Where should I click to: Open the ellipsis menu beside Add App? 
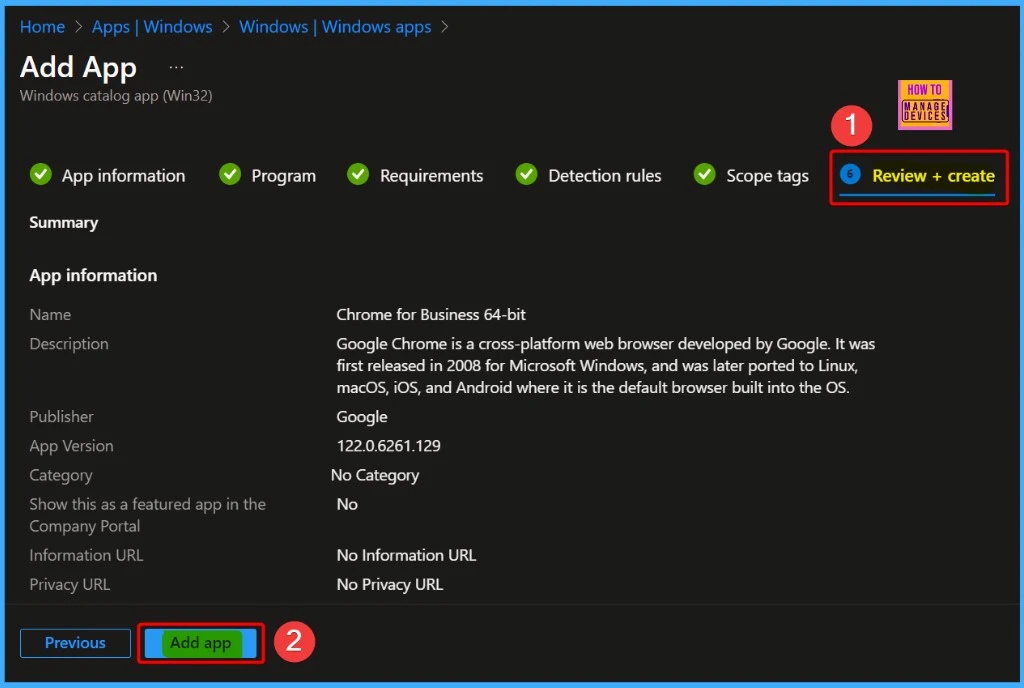tap(176, 67)
